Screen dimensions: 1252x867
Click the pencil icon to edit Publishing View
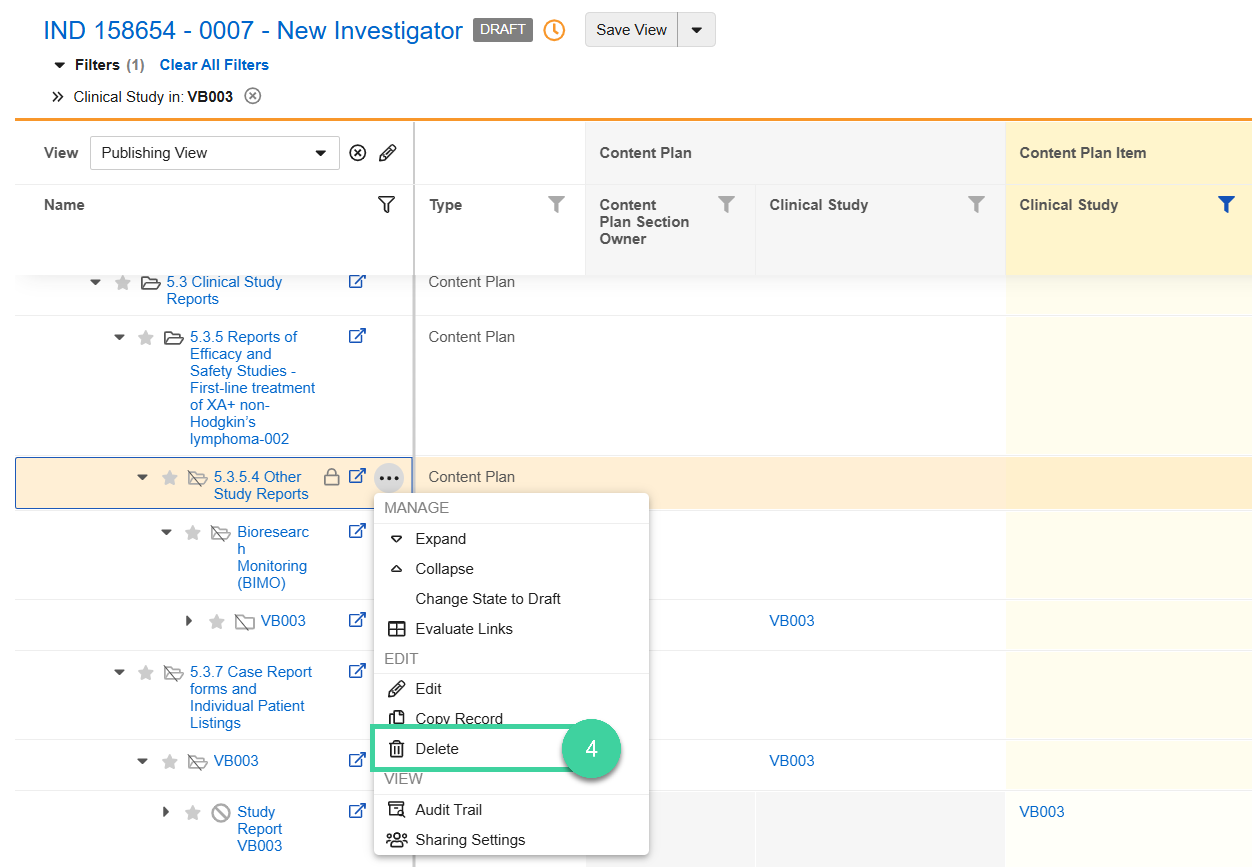coord(388,153)
